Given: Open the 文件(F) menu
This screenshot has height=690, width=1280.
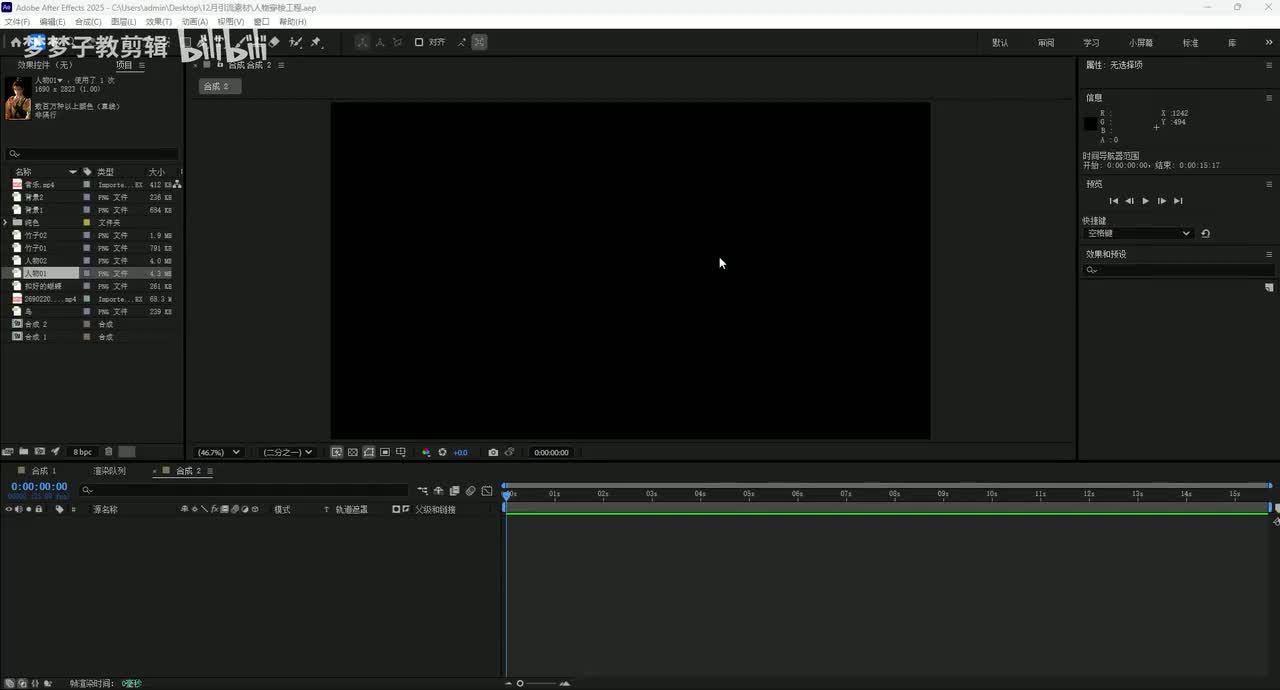Looking at the screenshot, I should 17,21.
